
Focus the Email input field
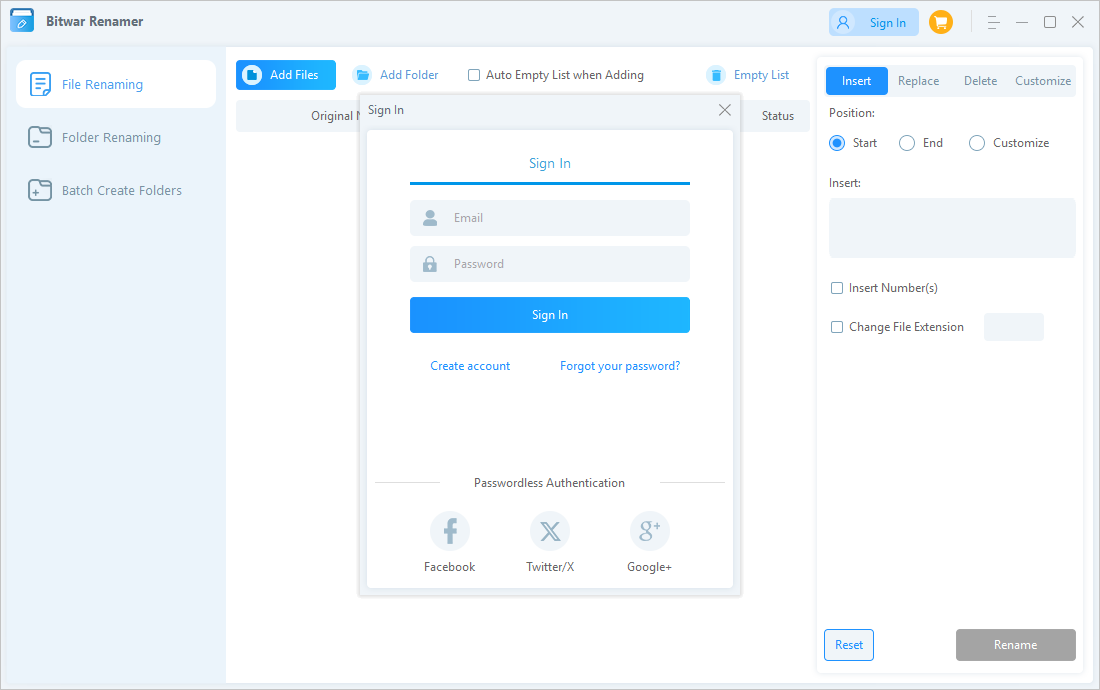pyautogui.click(x=550, y=218)
